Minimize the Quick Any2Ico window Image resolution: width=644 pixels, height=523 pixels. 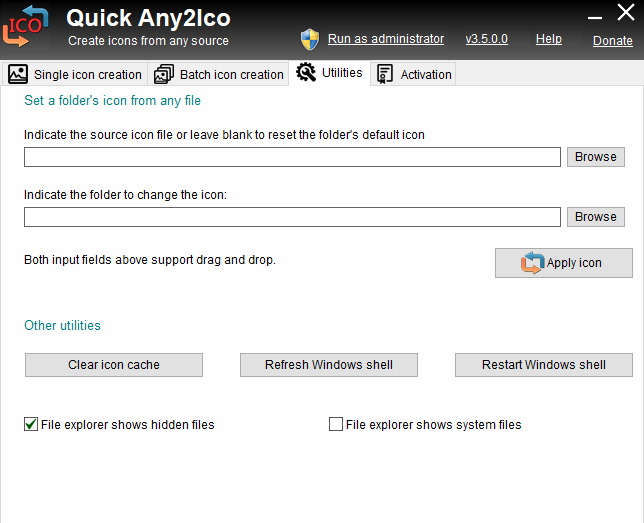click(x=595, y=17)
